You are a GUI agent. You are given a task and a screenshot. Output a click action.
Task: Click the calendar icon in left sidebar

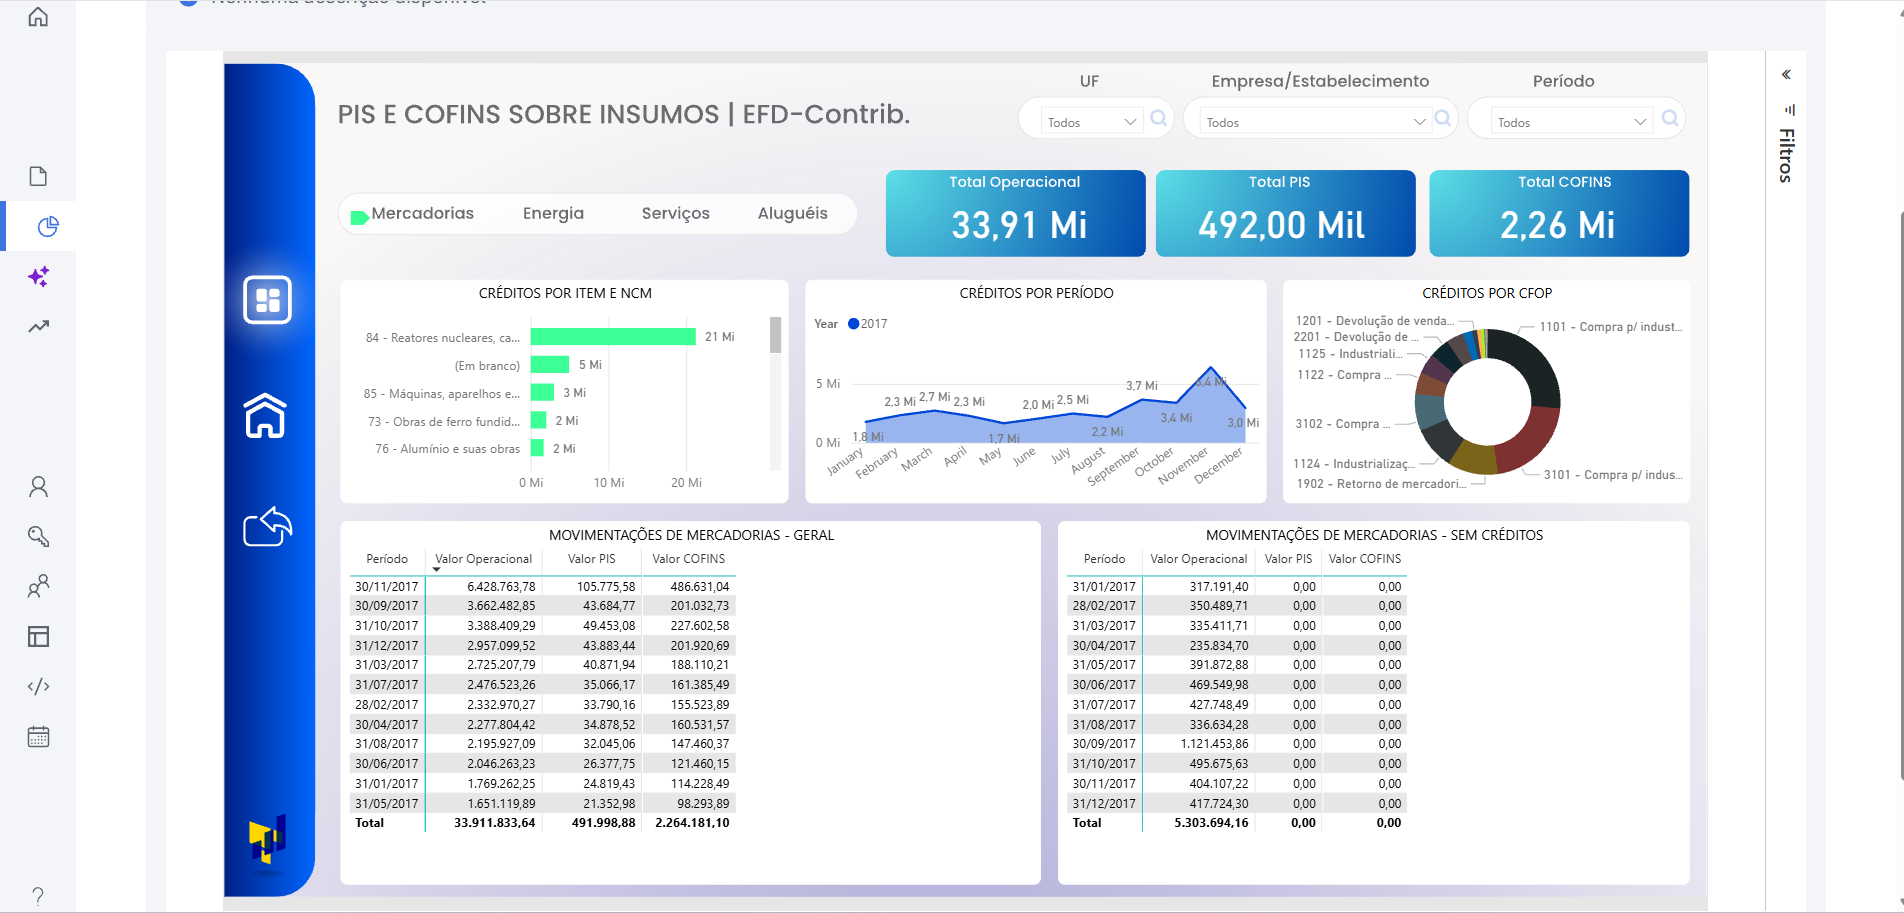coord(38,737)
